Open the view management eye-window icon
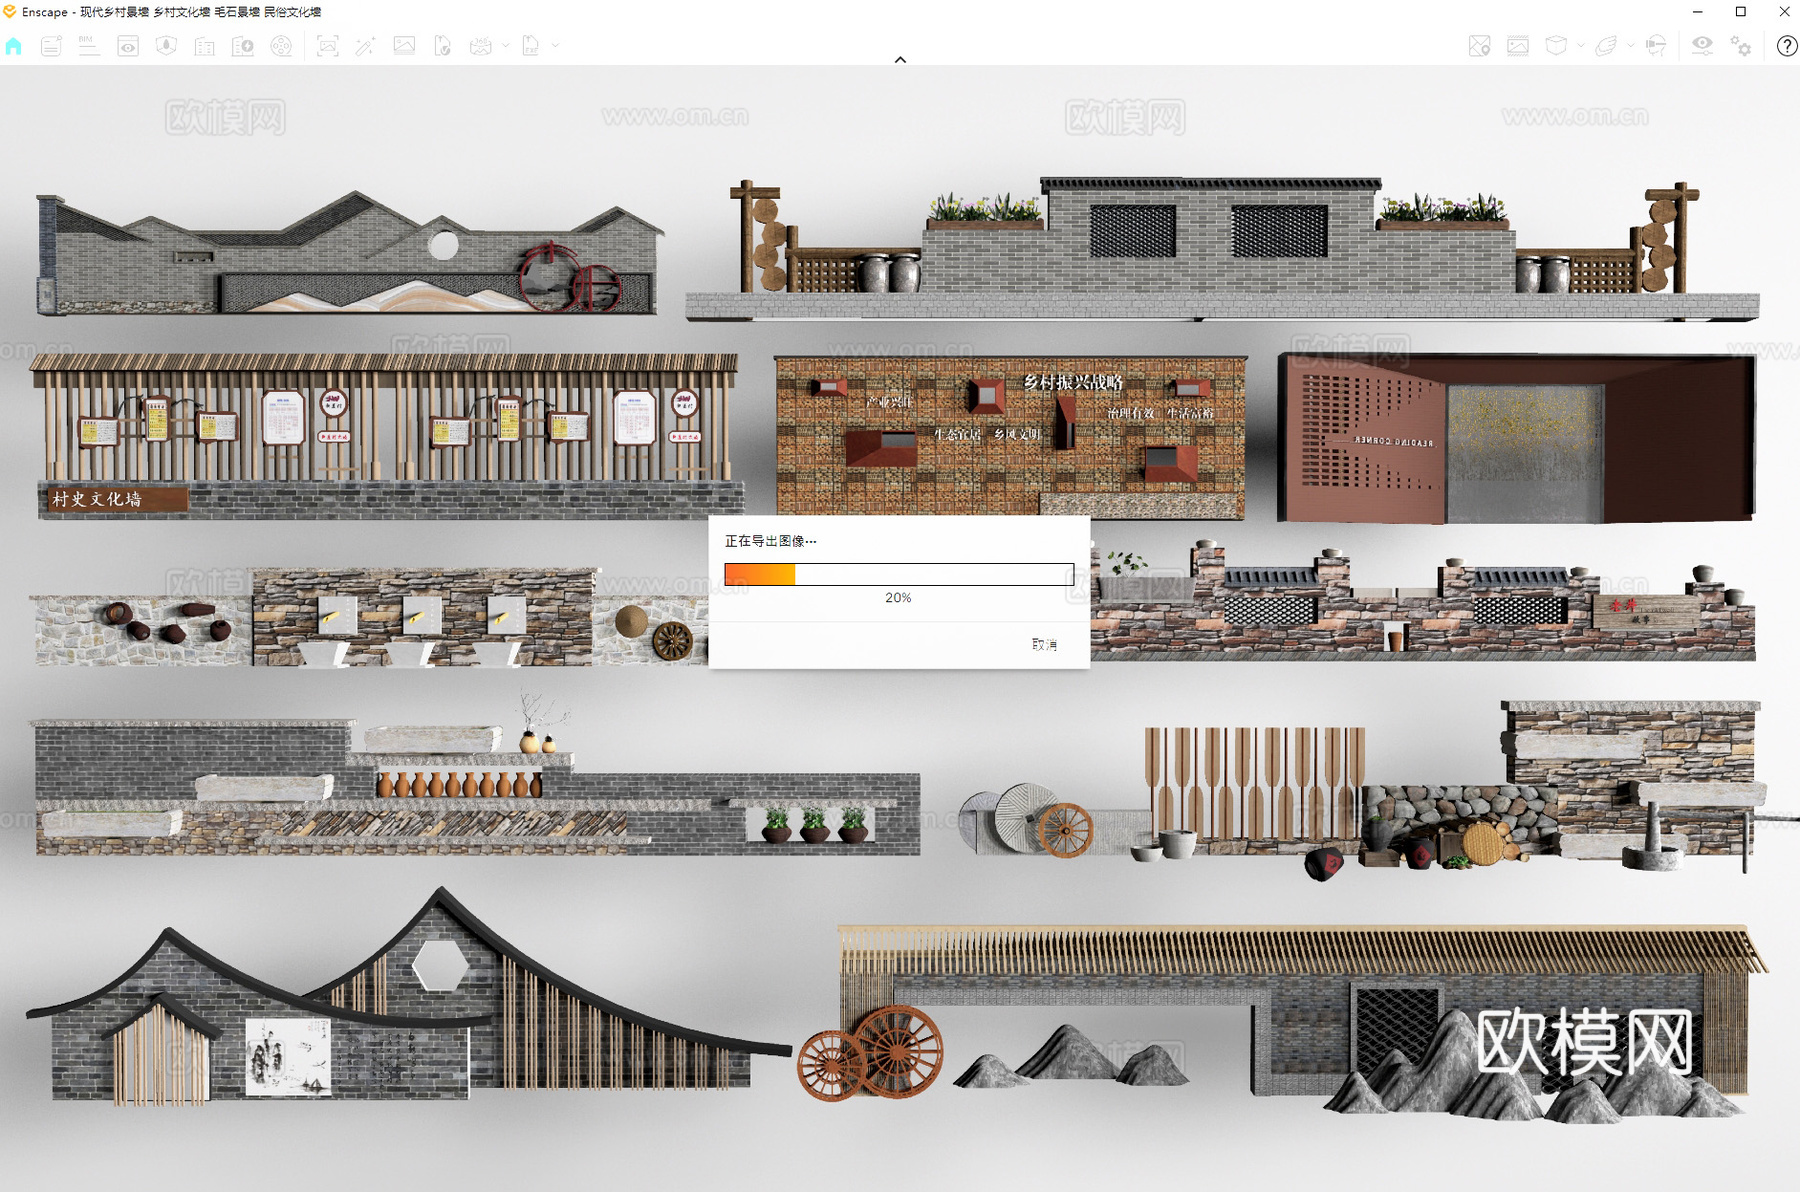 click(x=128, y=46)
